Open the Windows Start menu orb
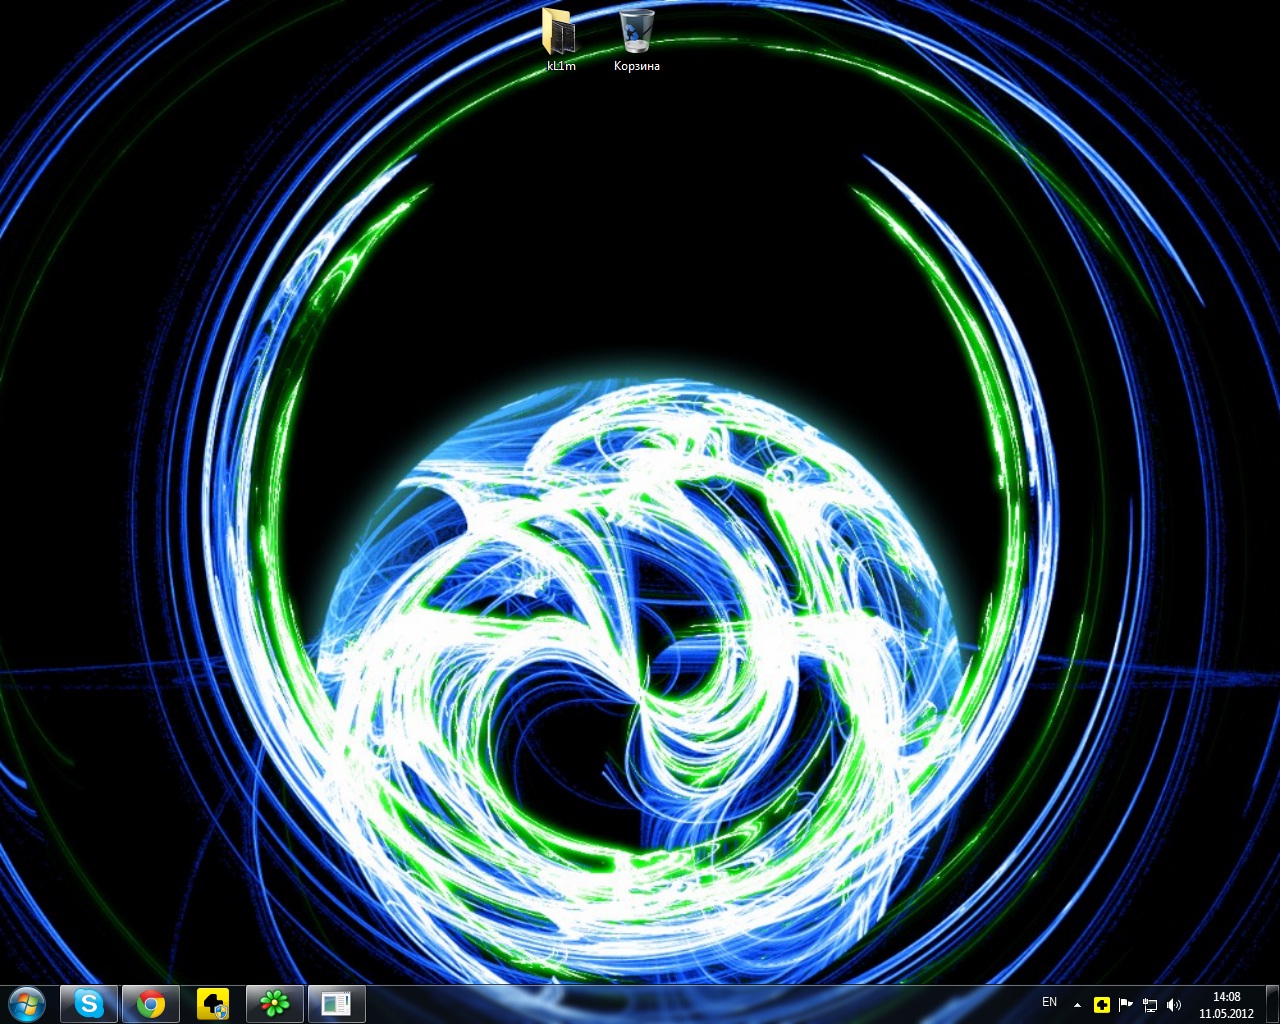 (27, 1003)
